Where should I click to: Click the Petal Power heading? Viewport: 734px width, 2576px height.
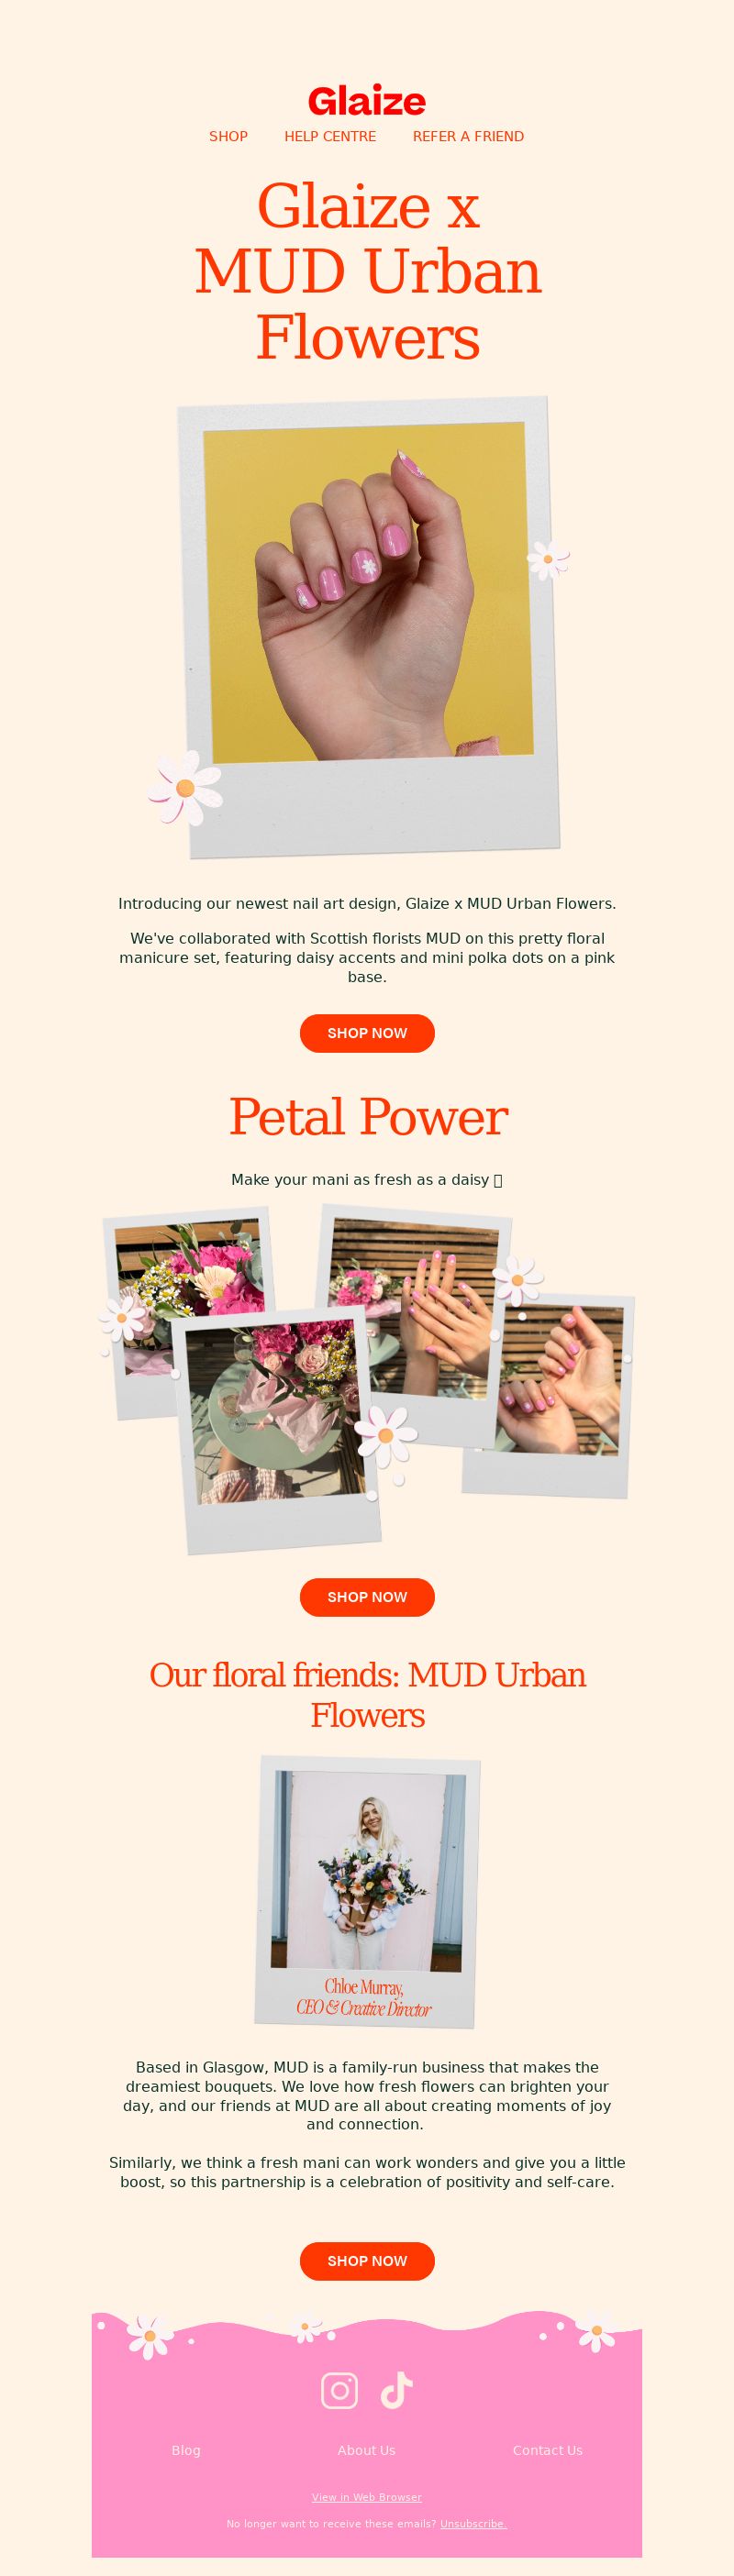[367, 1116]
